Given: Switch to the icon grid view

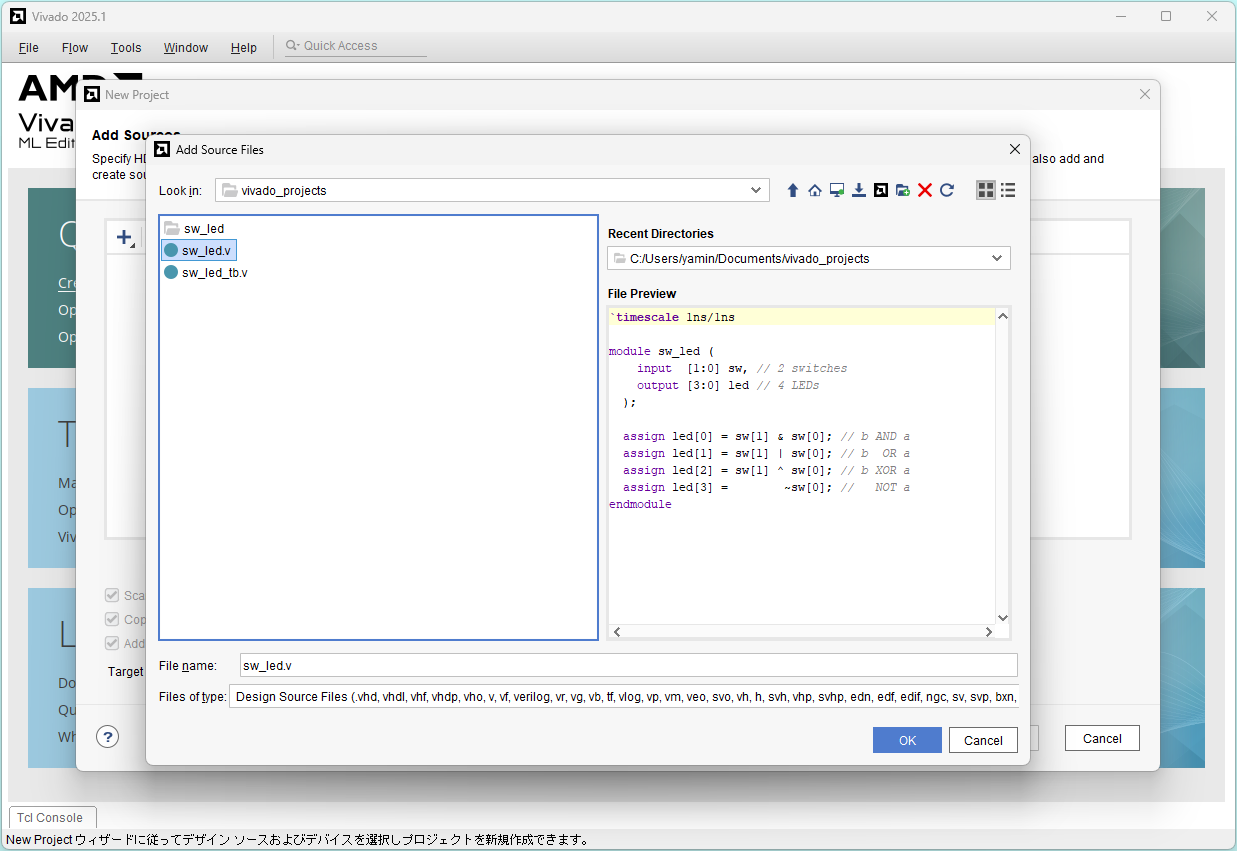Looking at the screenshot, I should (986, 190).
